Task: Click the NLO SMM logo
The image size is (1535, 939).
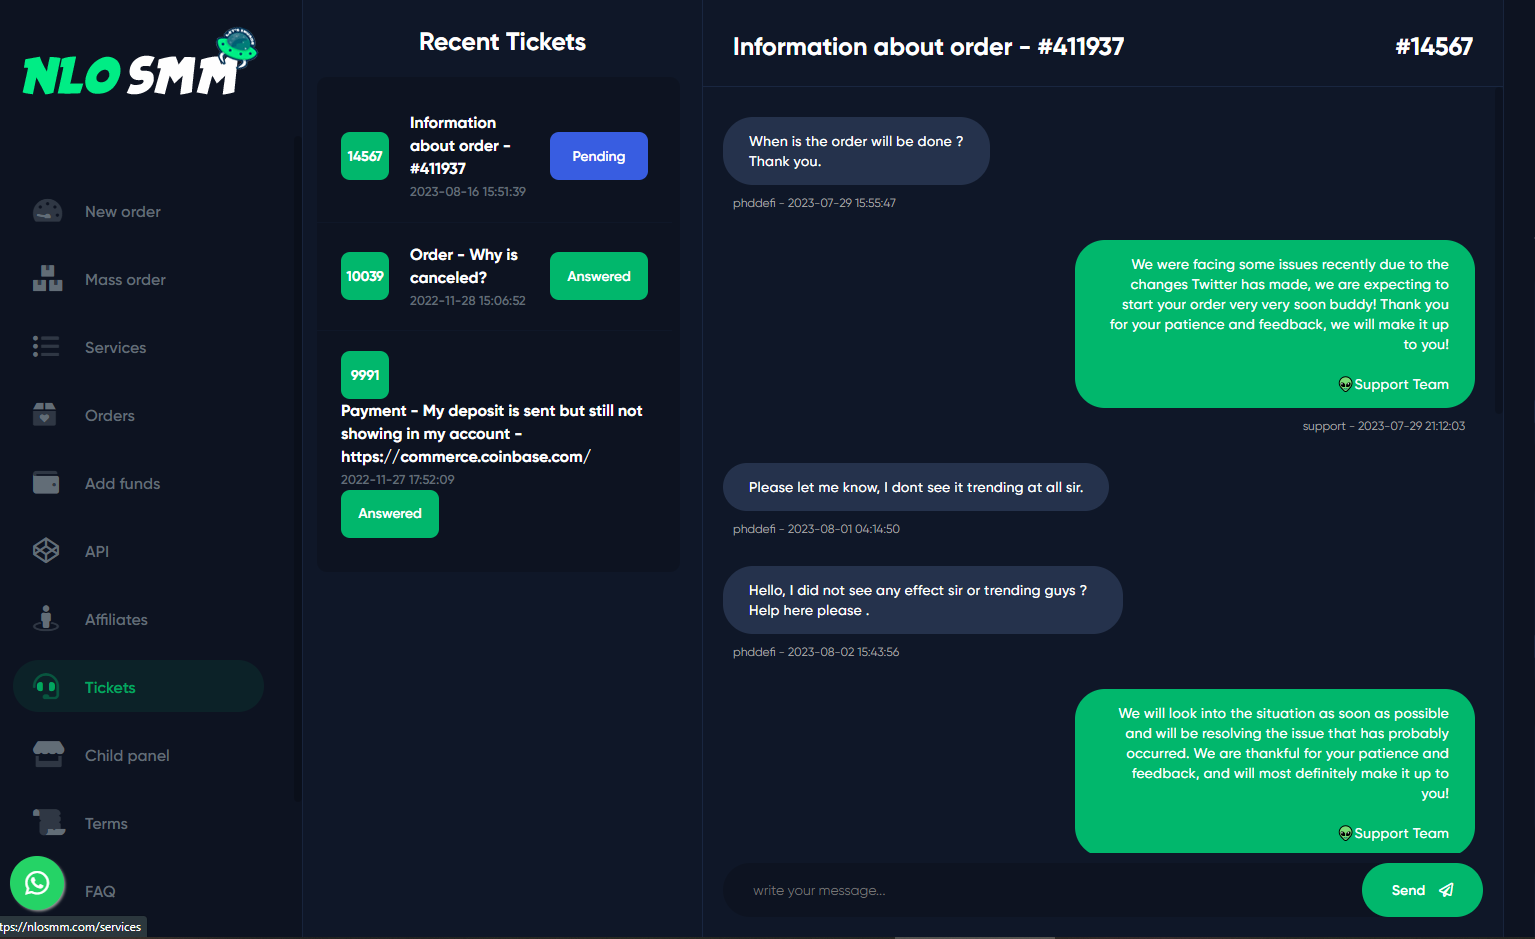Action: tap(140, 63)
